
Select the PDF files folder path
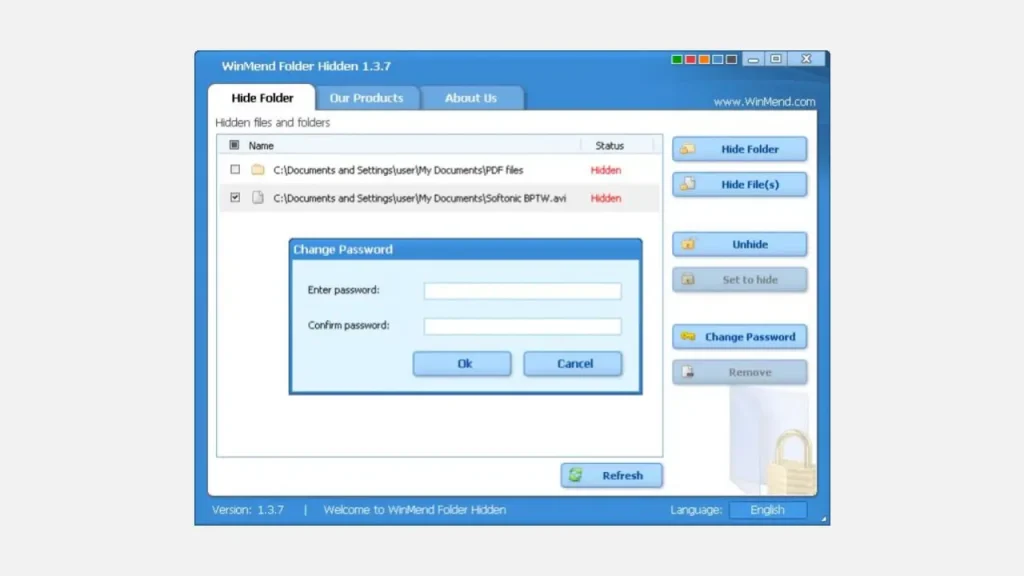(398, 170)
